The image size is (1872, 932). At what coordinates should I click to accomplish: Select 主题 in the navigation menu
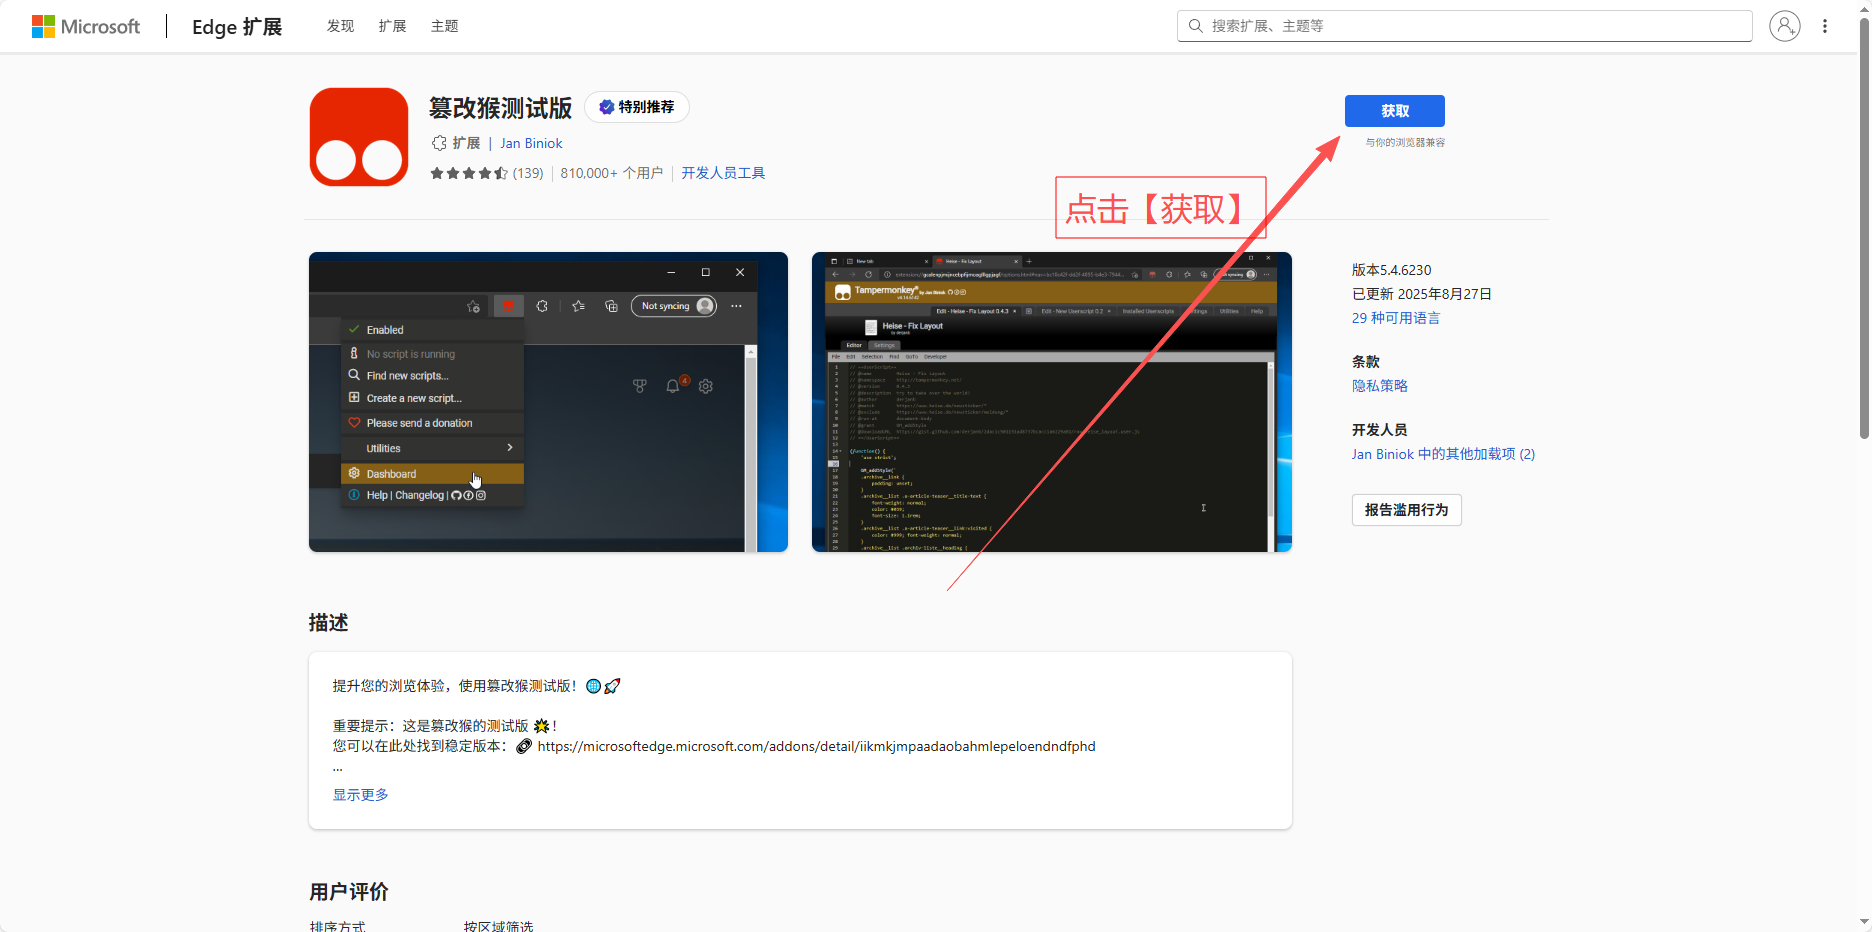click(444, 26)
